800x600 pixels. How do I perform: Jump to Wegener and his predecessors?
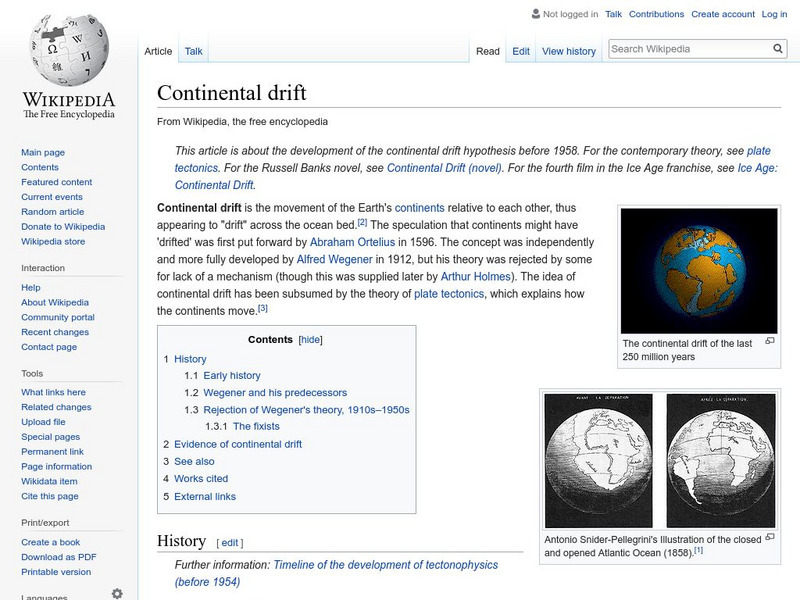coord(275,392)
